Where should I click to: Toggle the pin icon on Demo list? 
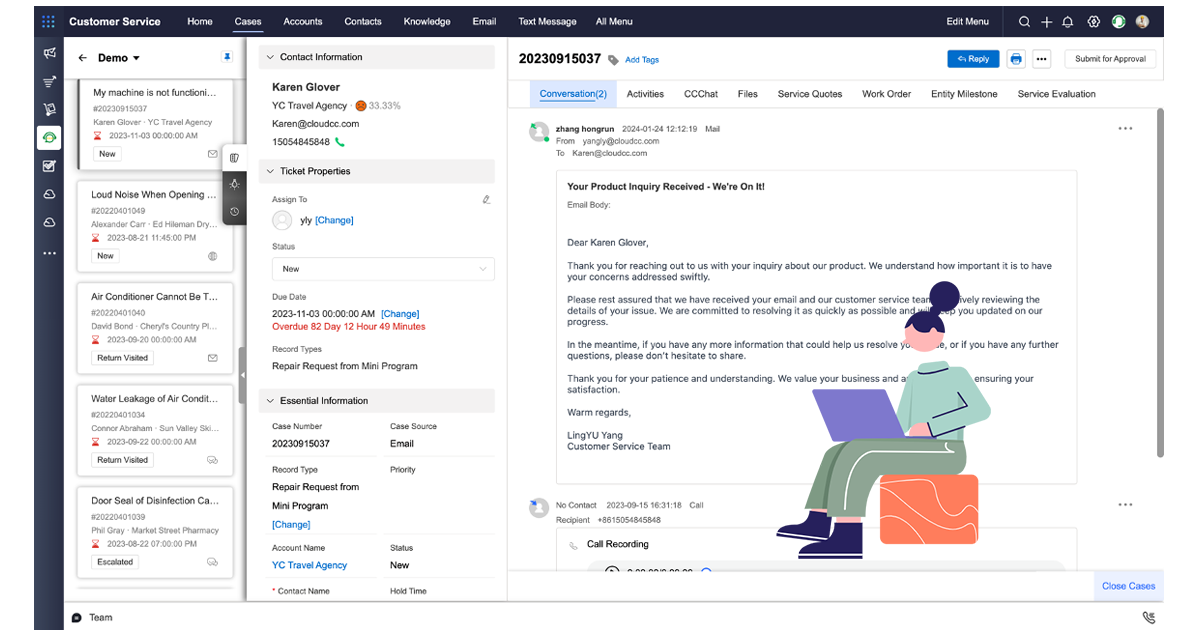click(x=226, y=58)
